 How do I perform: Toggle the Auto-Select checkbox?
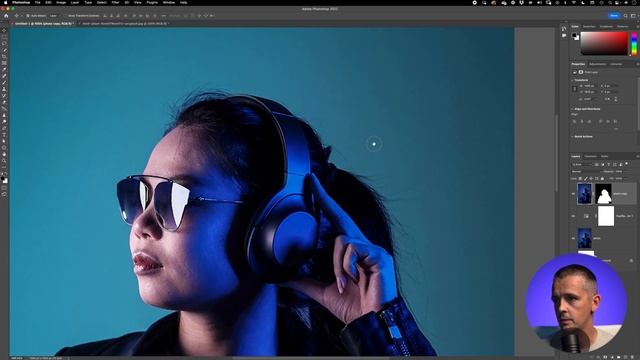click(x=28, y=16)
